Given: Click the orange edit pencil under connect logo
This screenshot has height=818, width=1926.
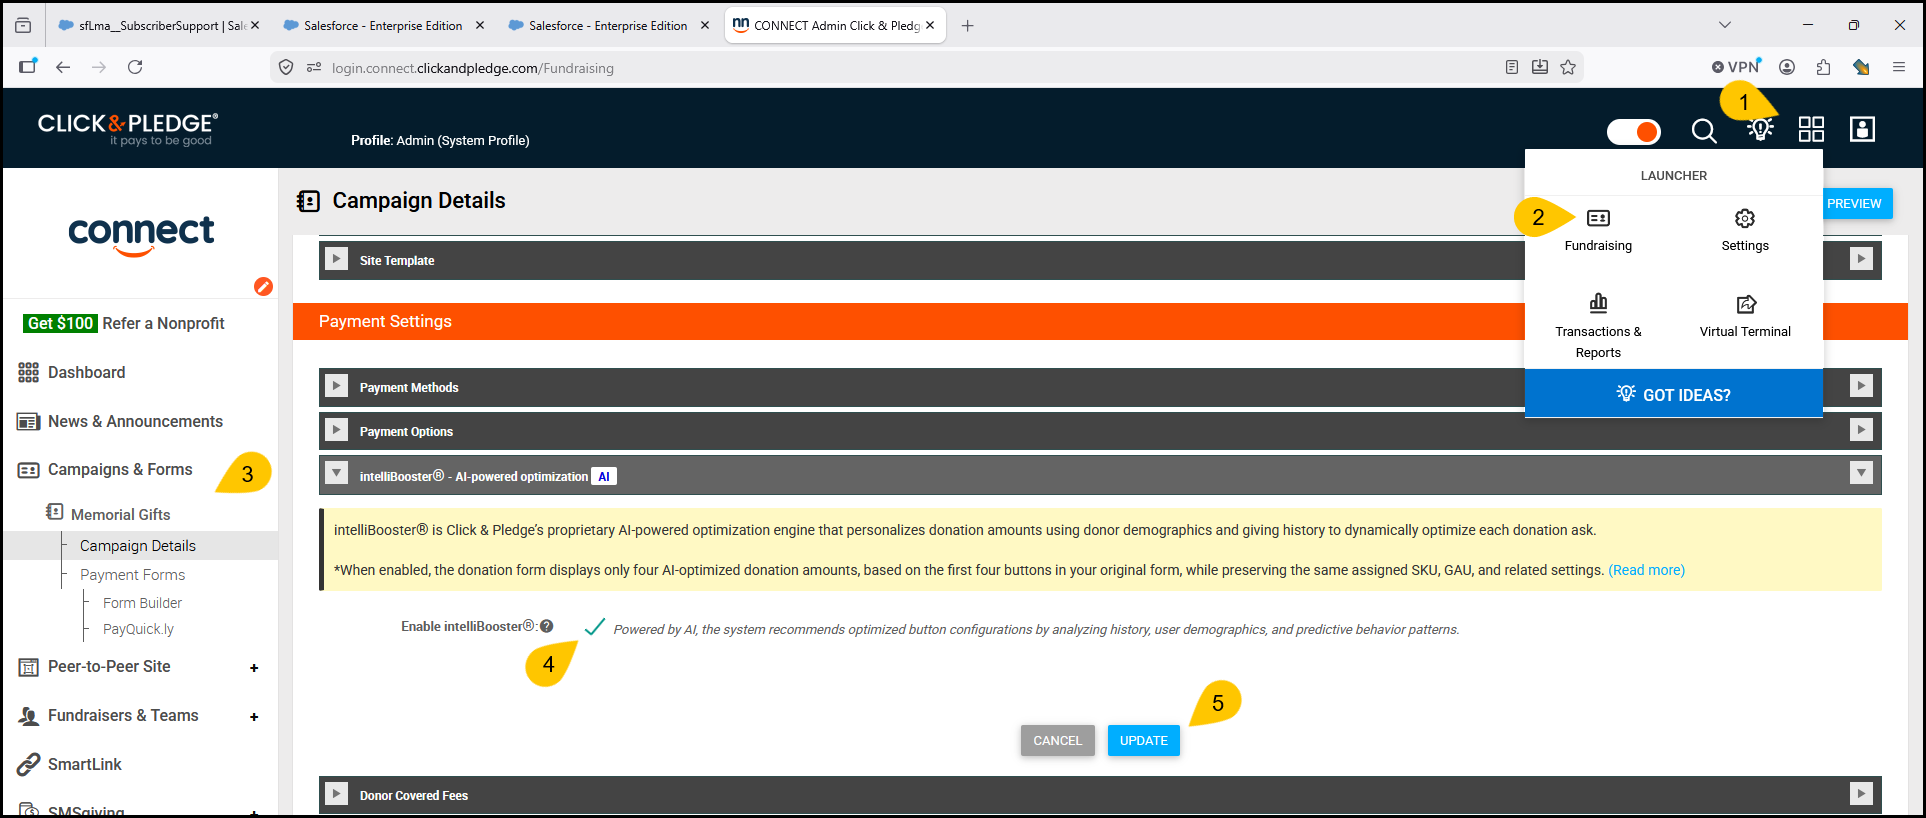Looking at the screenshot, I should [263, 287].
